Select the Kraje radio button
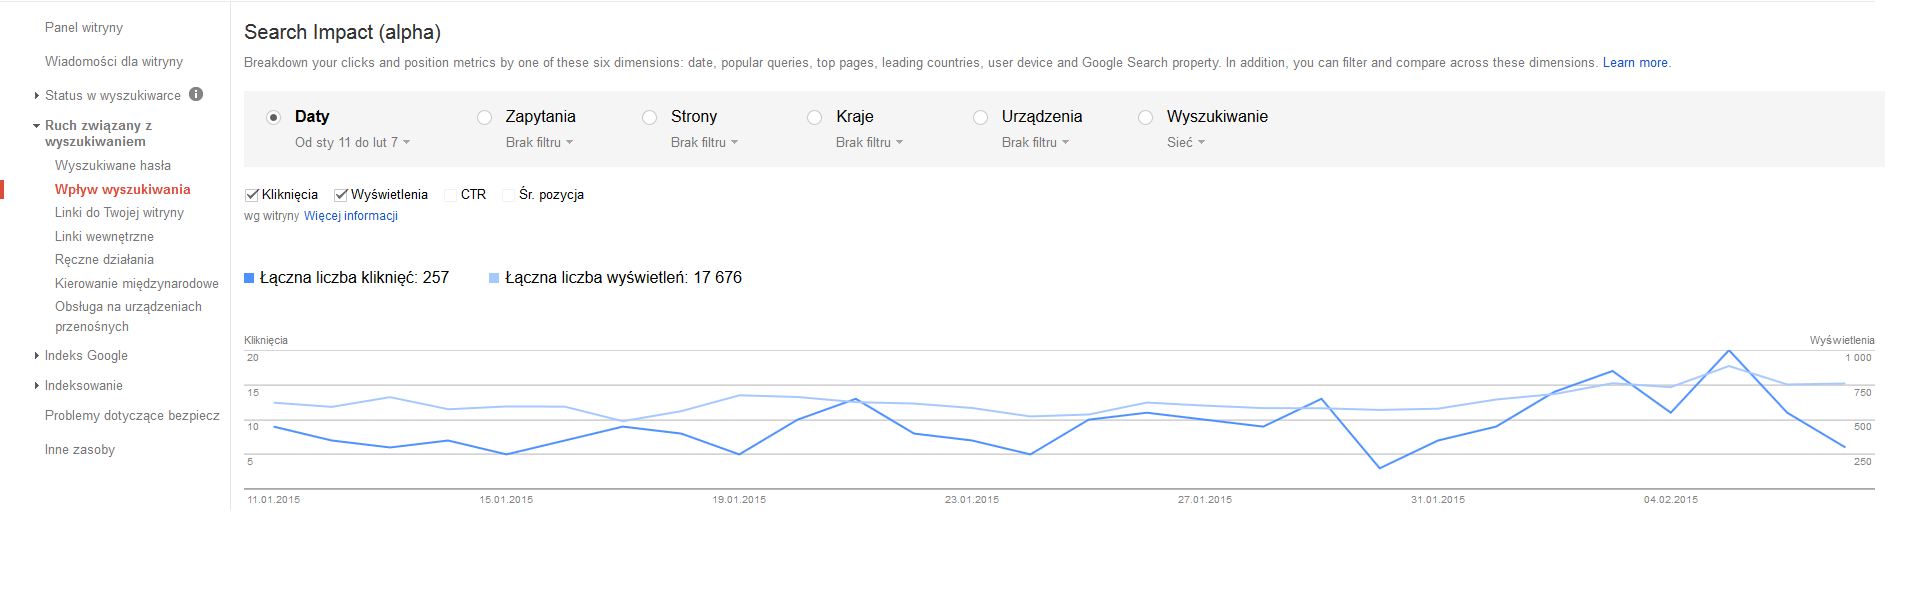 coord(814,117)
